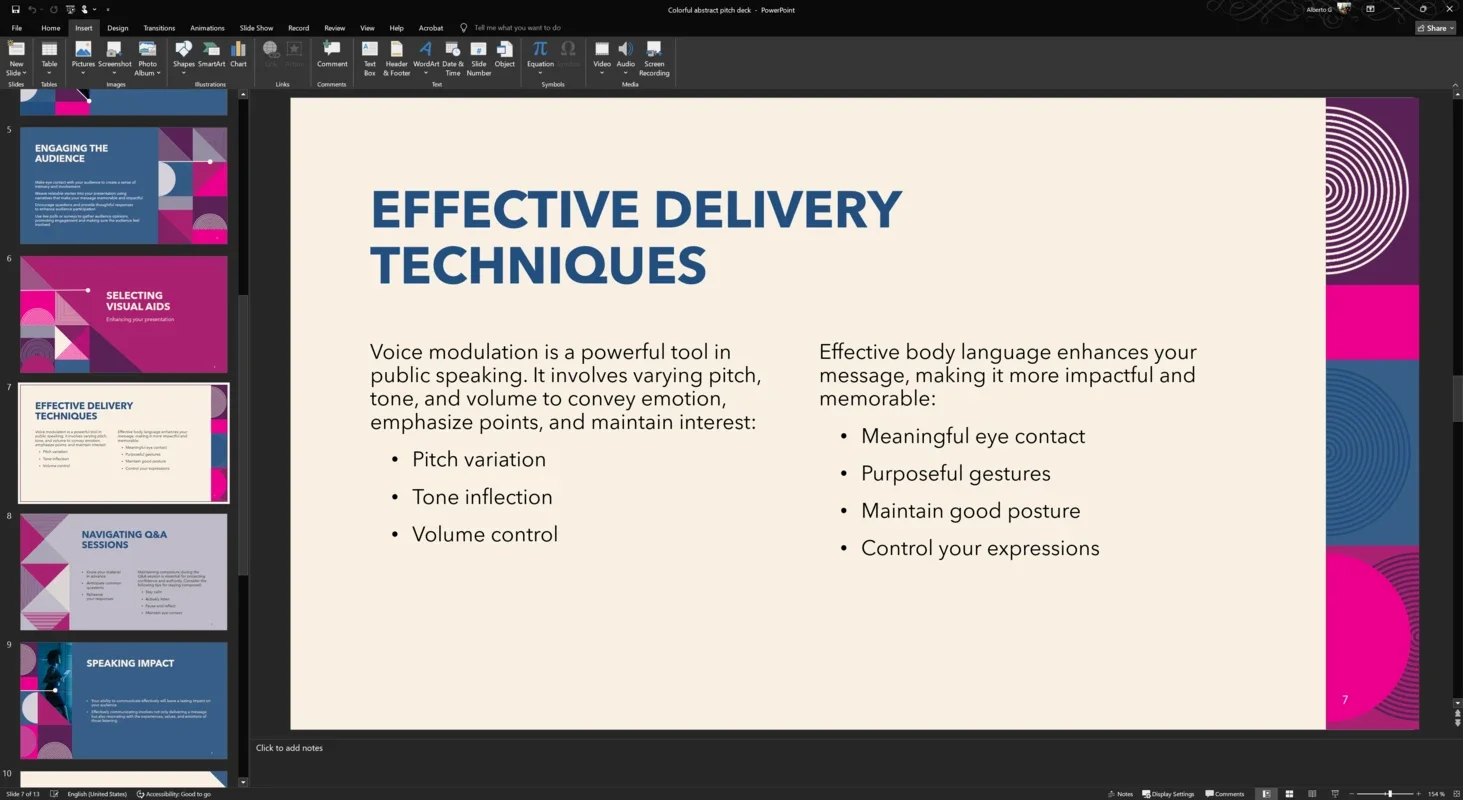The height and width of the screenshot is (800, 1463).
Task: Toggle Touch/Mouse mode in the quick access toolbar
Action: (x=84, y=9)
